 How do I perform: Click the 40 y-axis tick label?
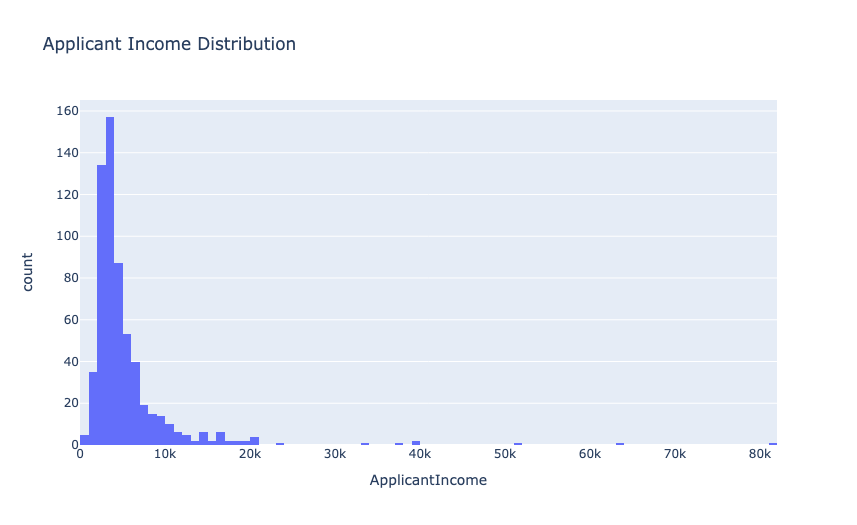(x=71, y=362)
